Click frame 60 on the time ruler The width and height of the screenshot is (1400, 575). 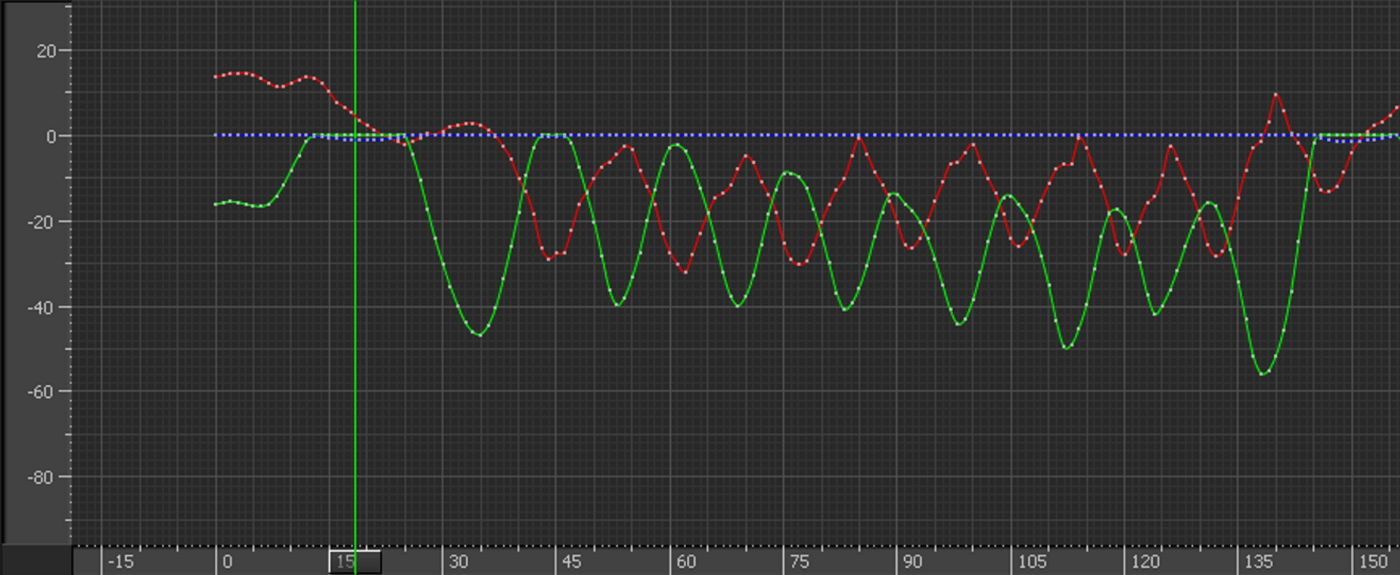[685, 562]
